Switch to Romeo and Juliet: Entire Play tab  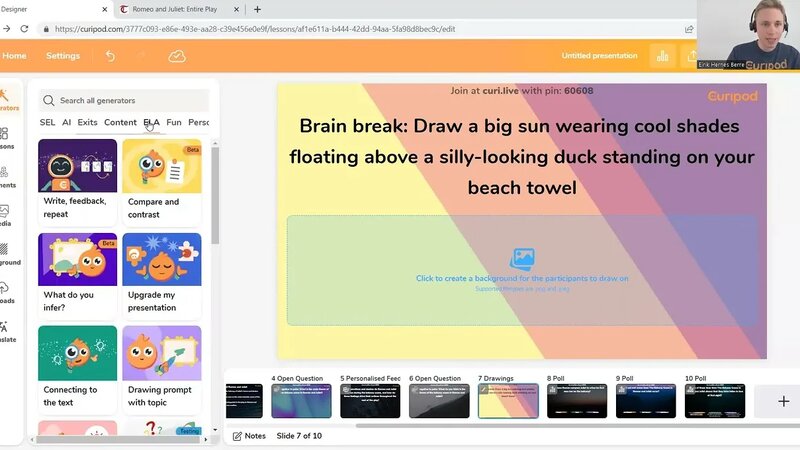(x=175, y=9)
